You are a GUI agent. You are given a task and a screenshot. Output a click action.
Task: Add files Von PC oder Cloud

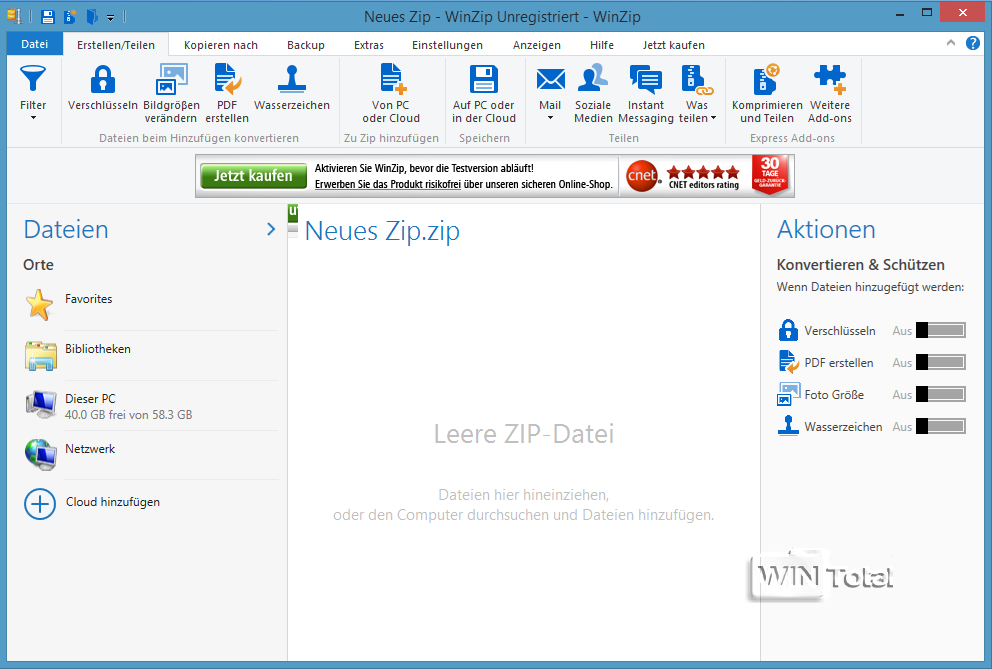tap(391, 93)
